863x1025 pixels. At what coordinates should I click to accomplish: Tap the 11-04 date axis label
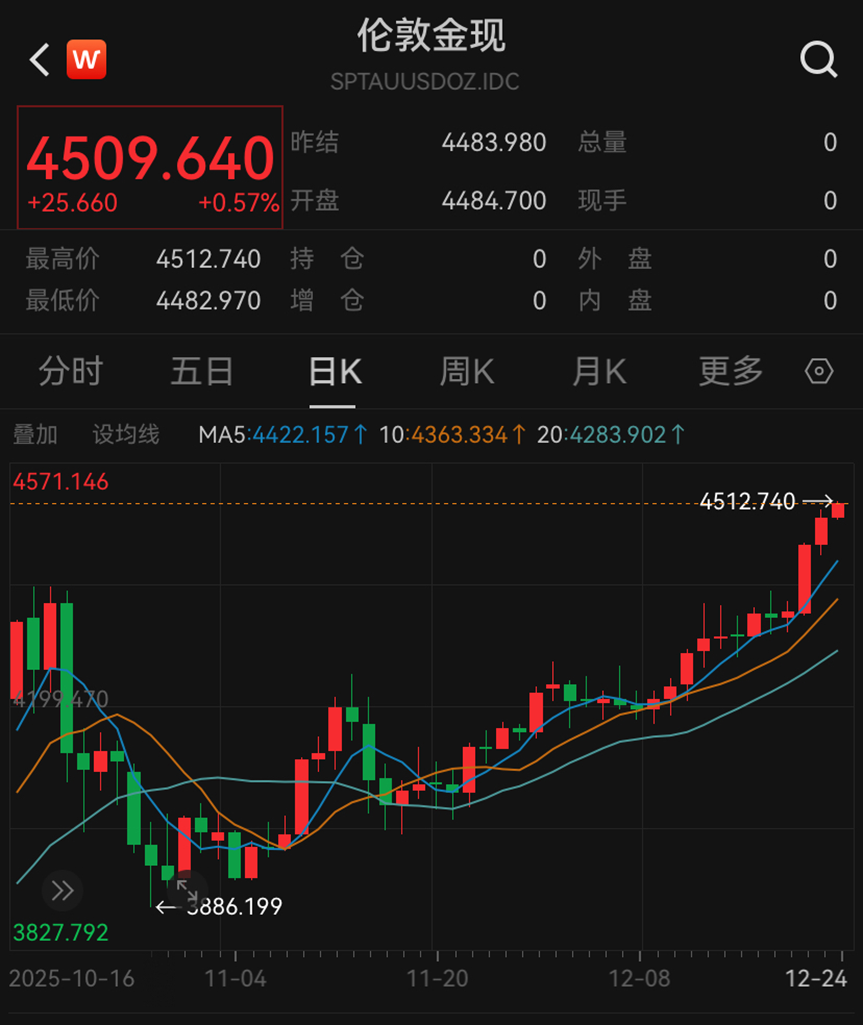click(235, 979)
